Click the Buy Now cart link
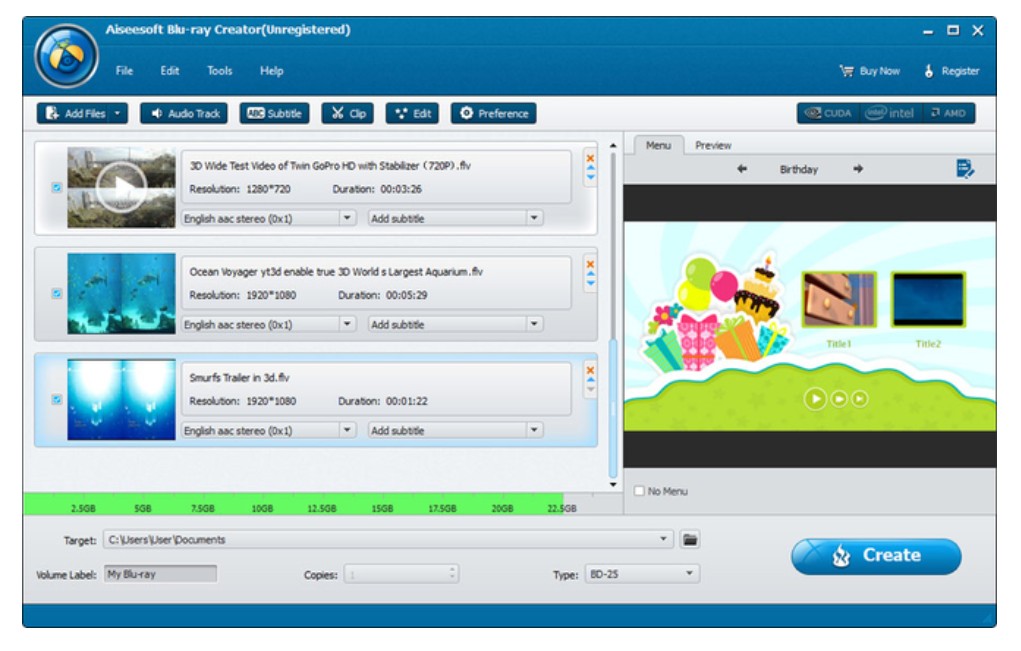 [870, 71]
